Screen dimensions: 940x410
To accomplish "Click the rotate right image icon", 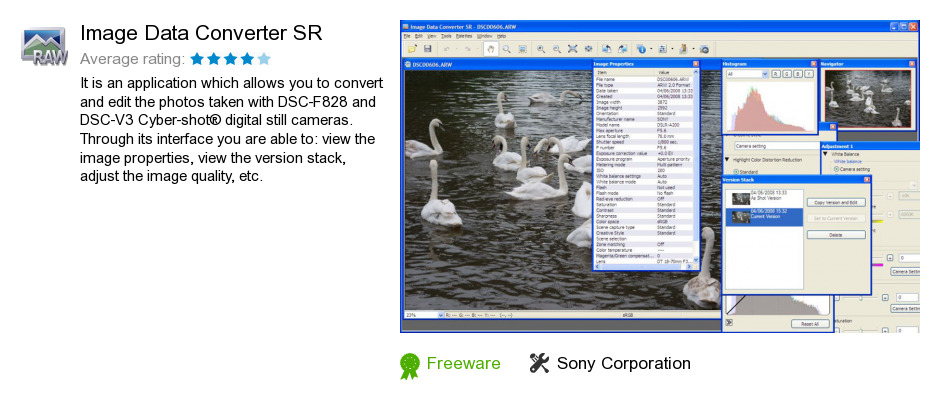I will tap(623, 49).
